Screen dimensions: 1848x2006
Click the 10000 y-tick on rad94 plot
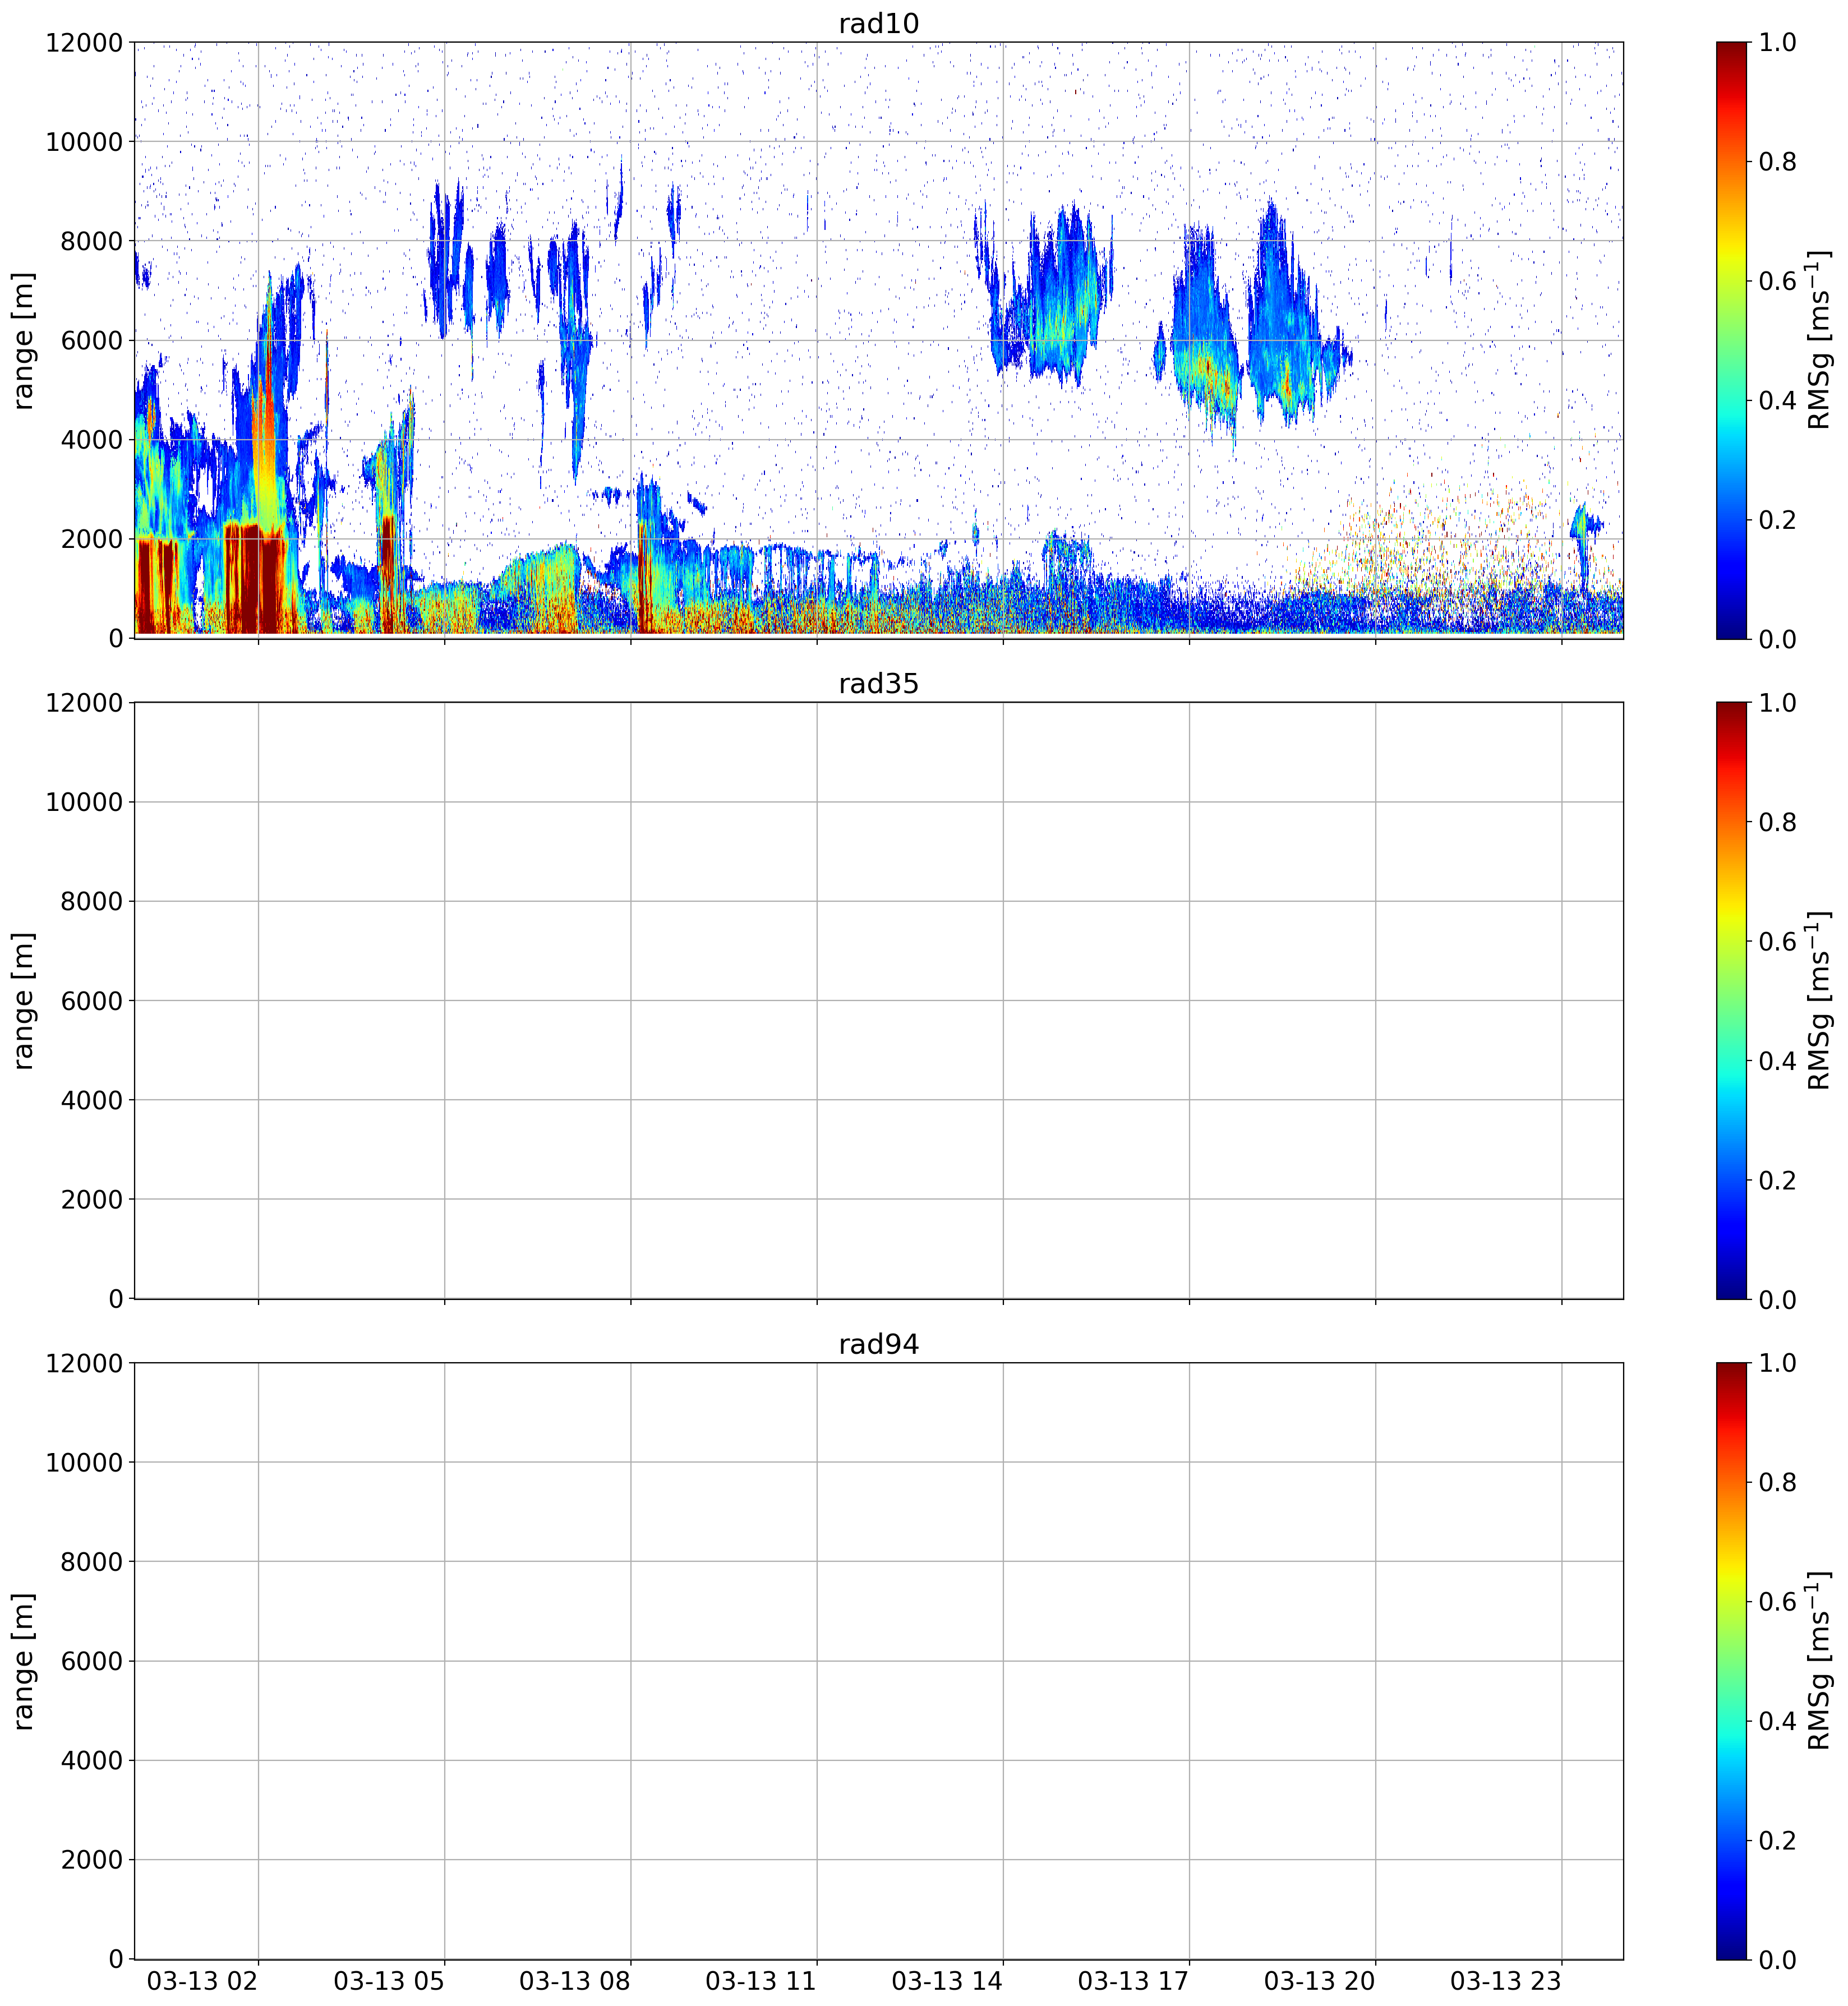click(x=84, y=1463)
